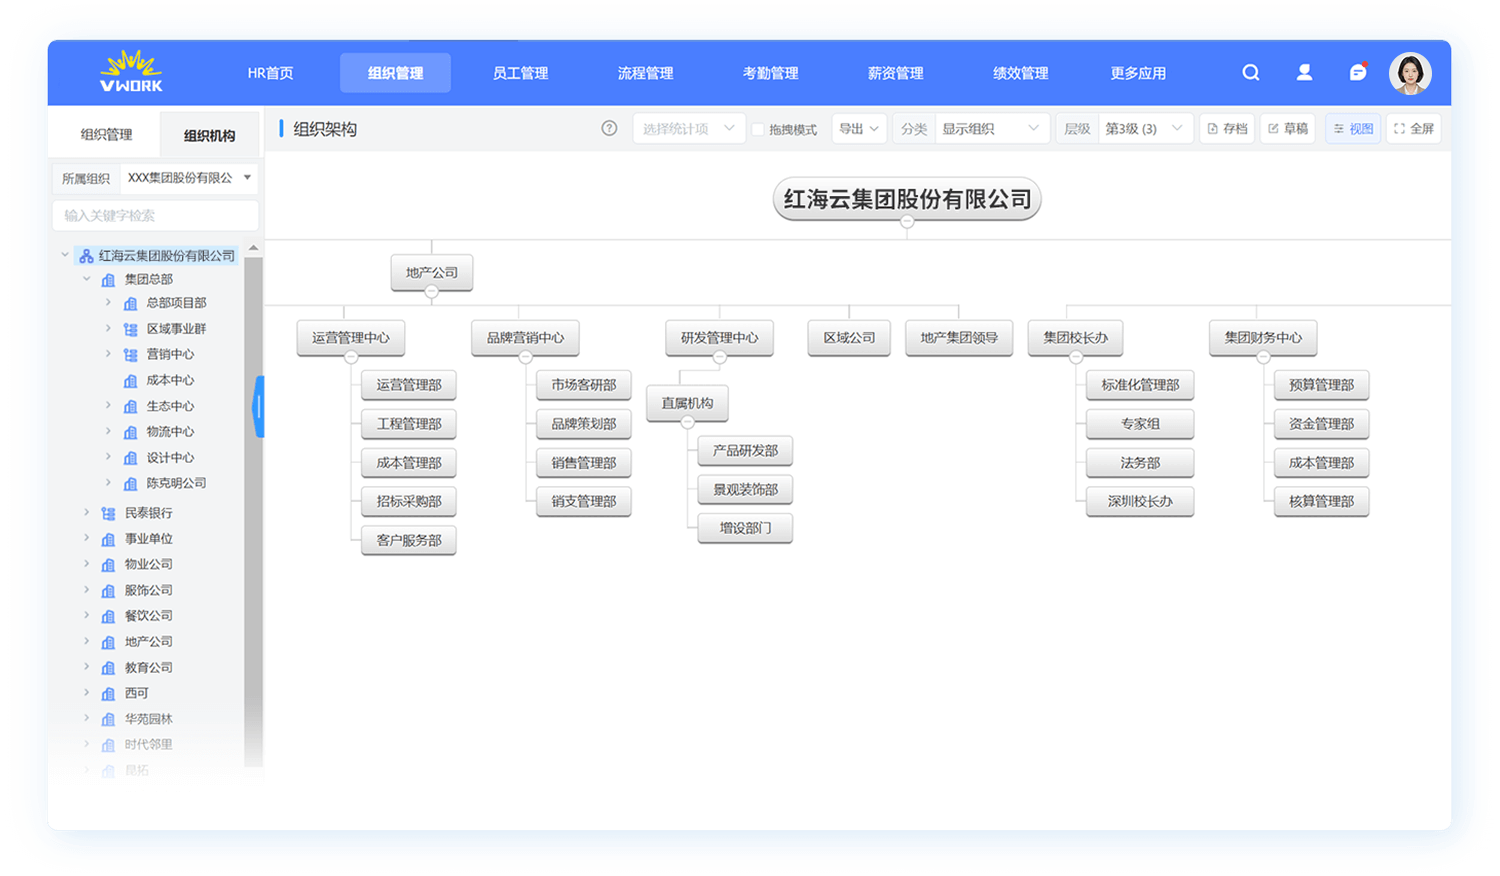Open the 选择统计项 dropdown

tap(689, 129)
